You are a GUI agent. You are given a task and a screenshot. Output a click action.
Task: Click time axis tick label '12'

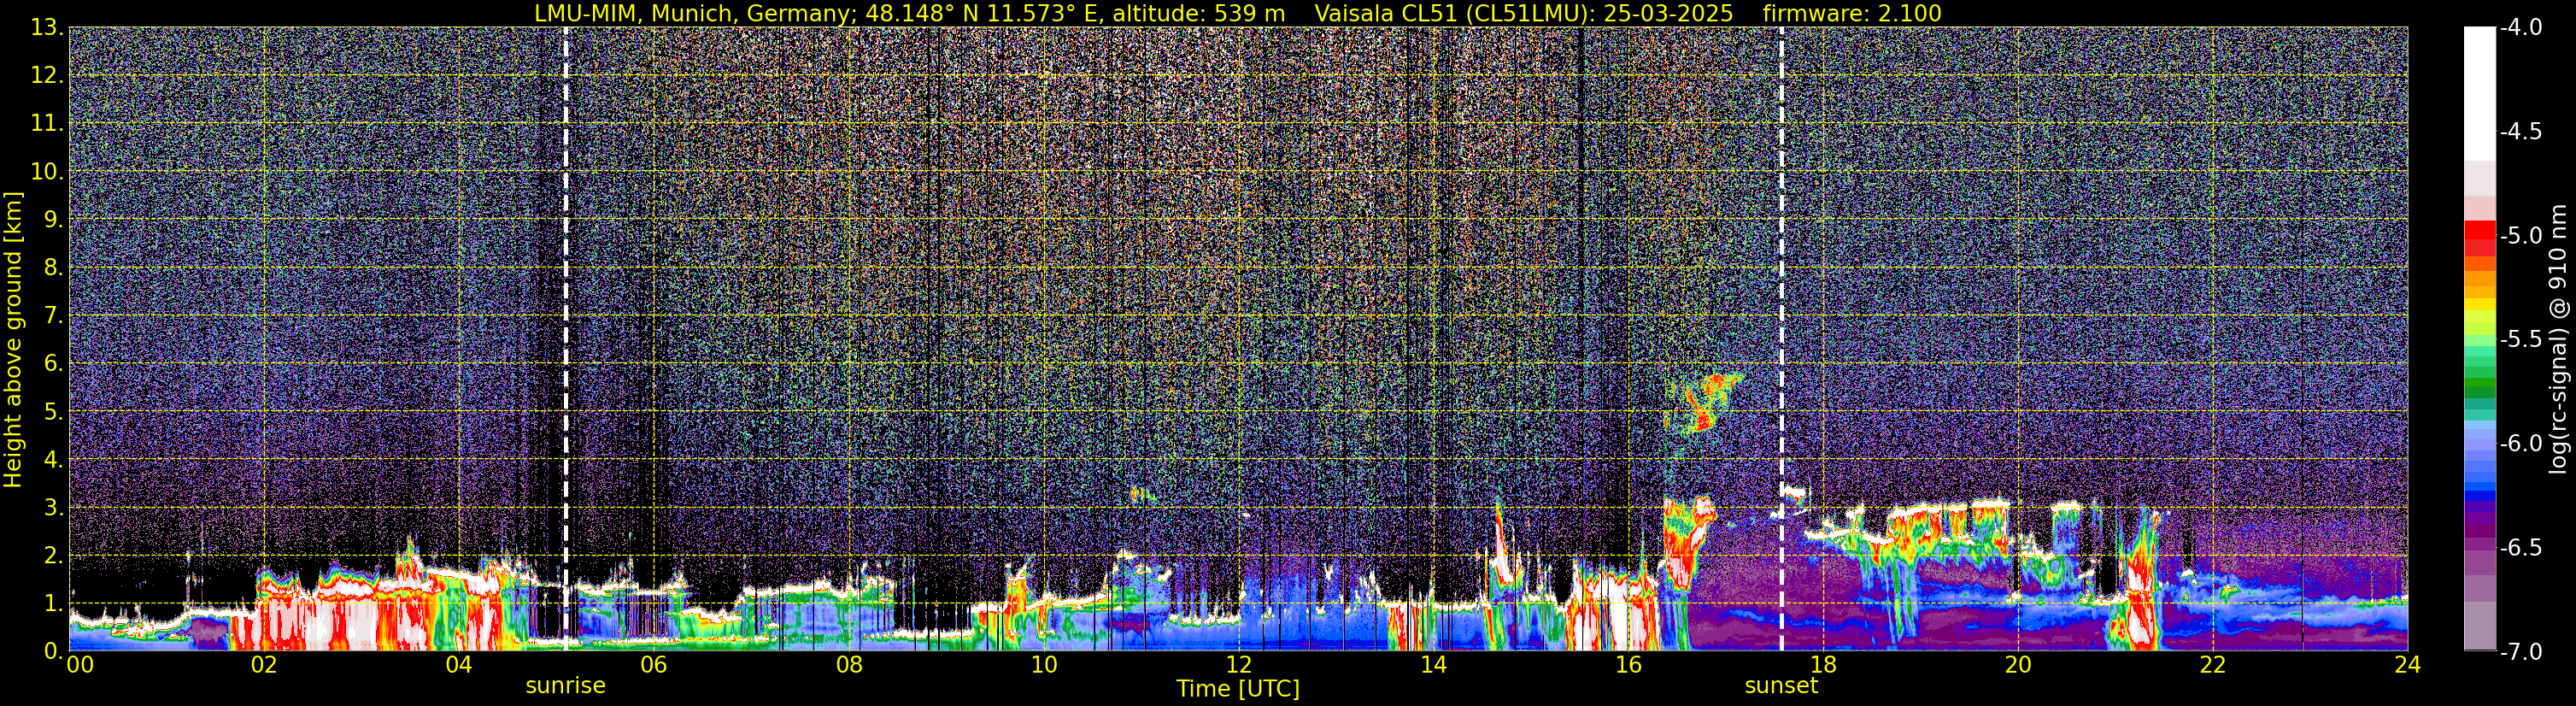(1238, 665)
